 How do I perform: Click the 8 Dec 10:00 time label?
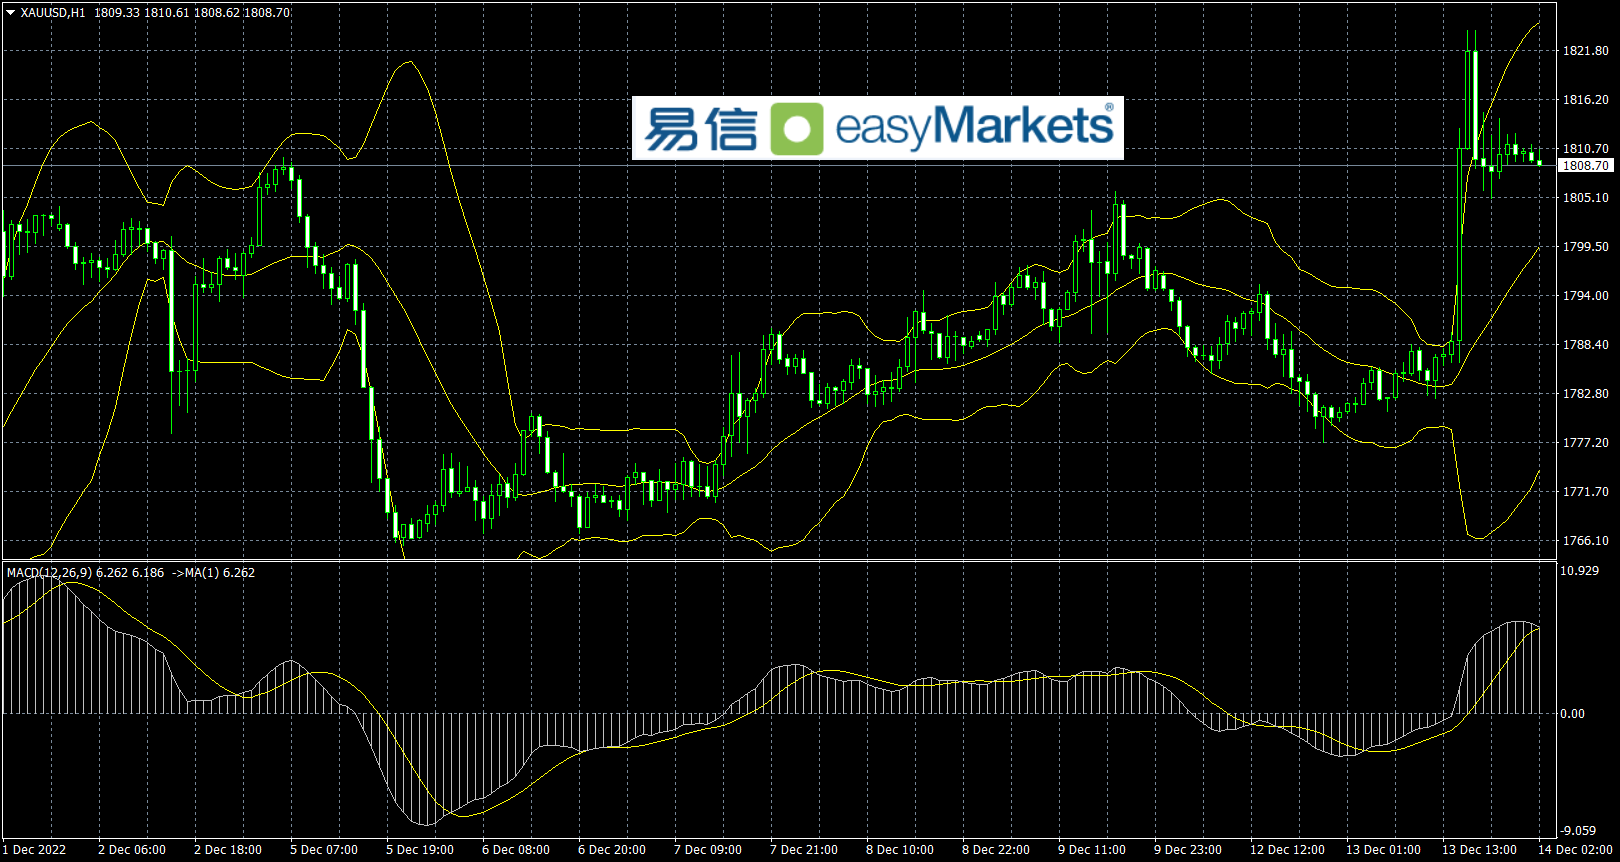point(900,850)
